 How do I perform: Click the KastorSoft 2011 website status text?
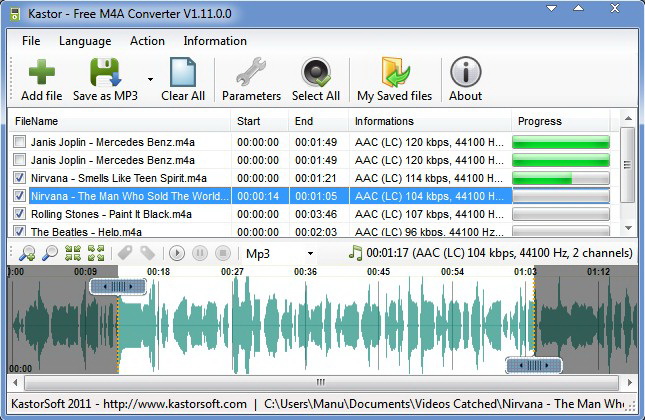[x=129, y=404]
